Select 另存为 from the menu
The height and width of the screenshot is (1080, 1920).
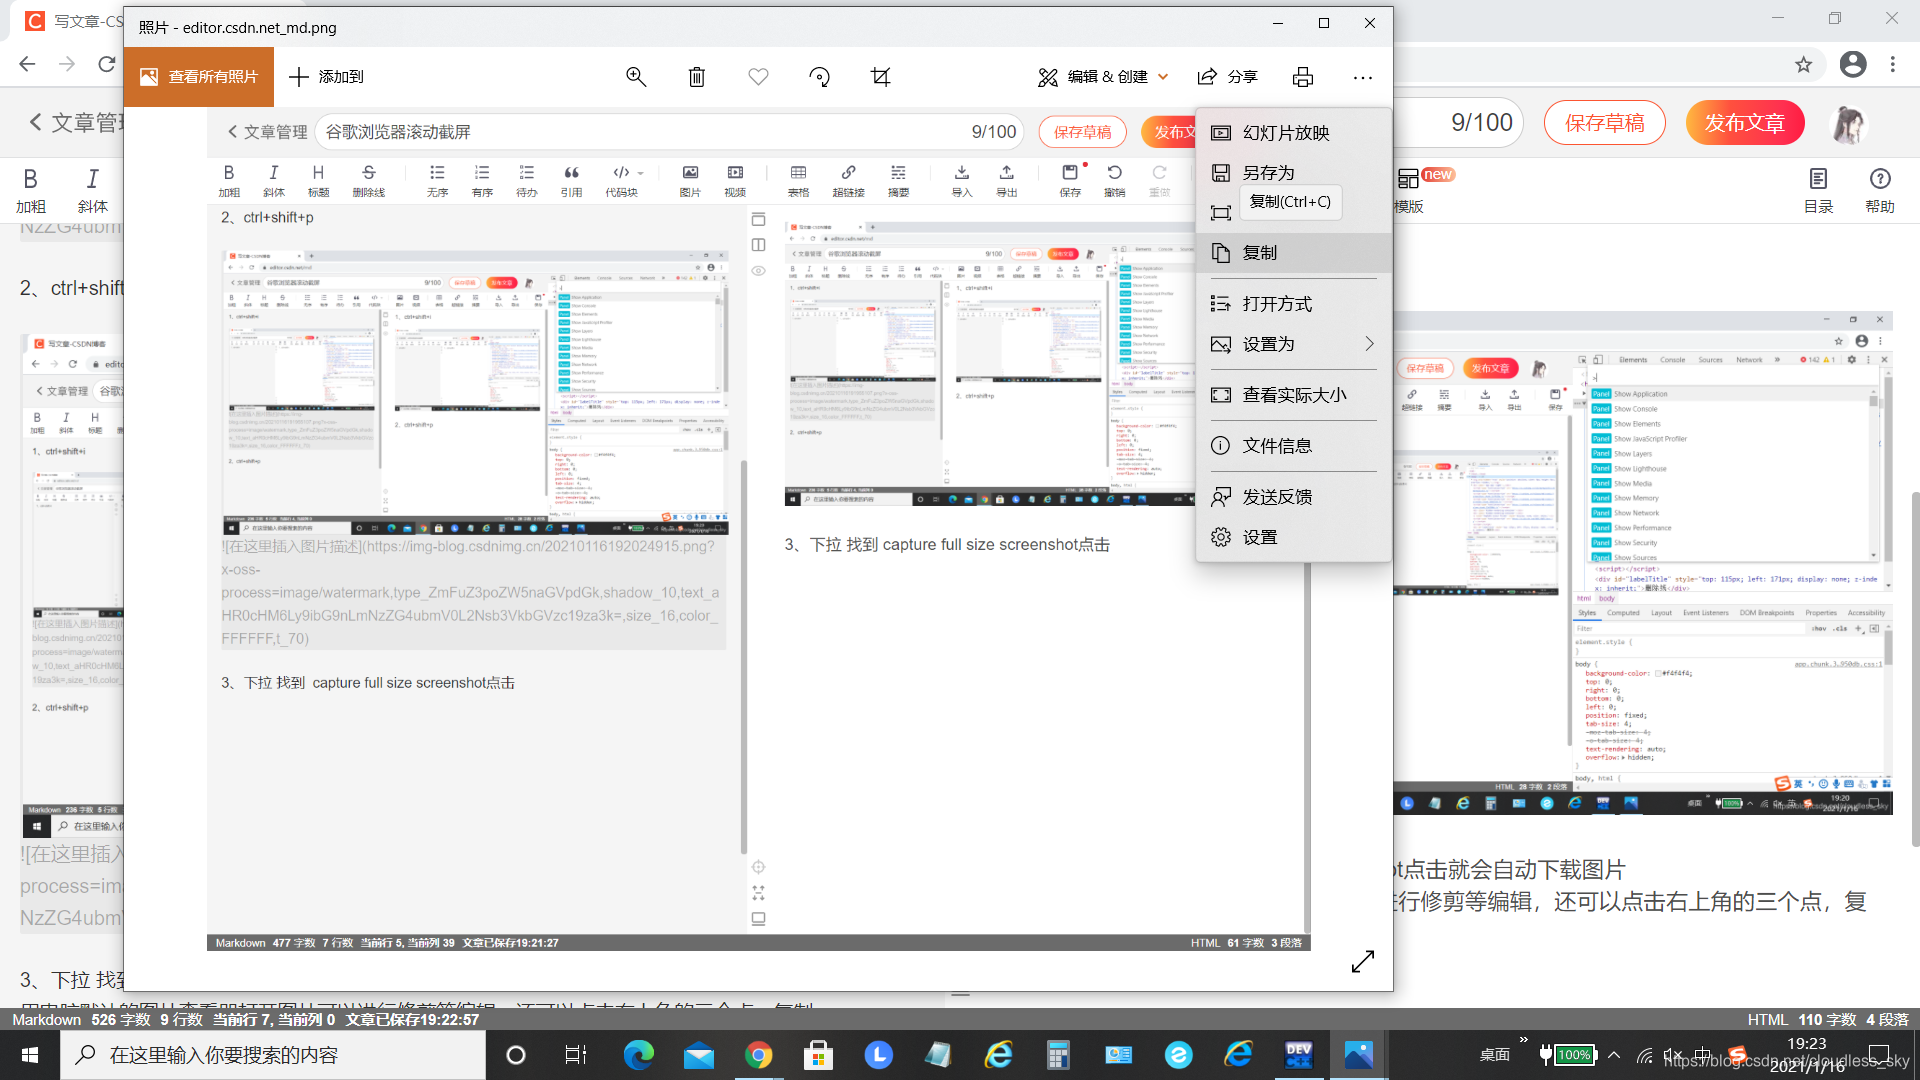coord(1268,173)
